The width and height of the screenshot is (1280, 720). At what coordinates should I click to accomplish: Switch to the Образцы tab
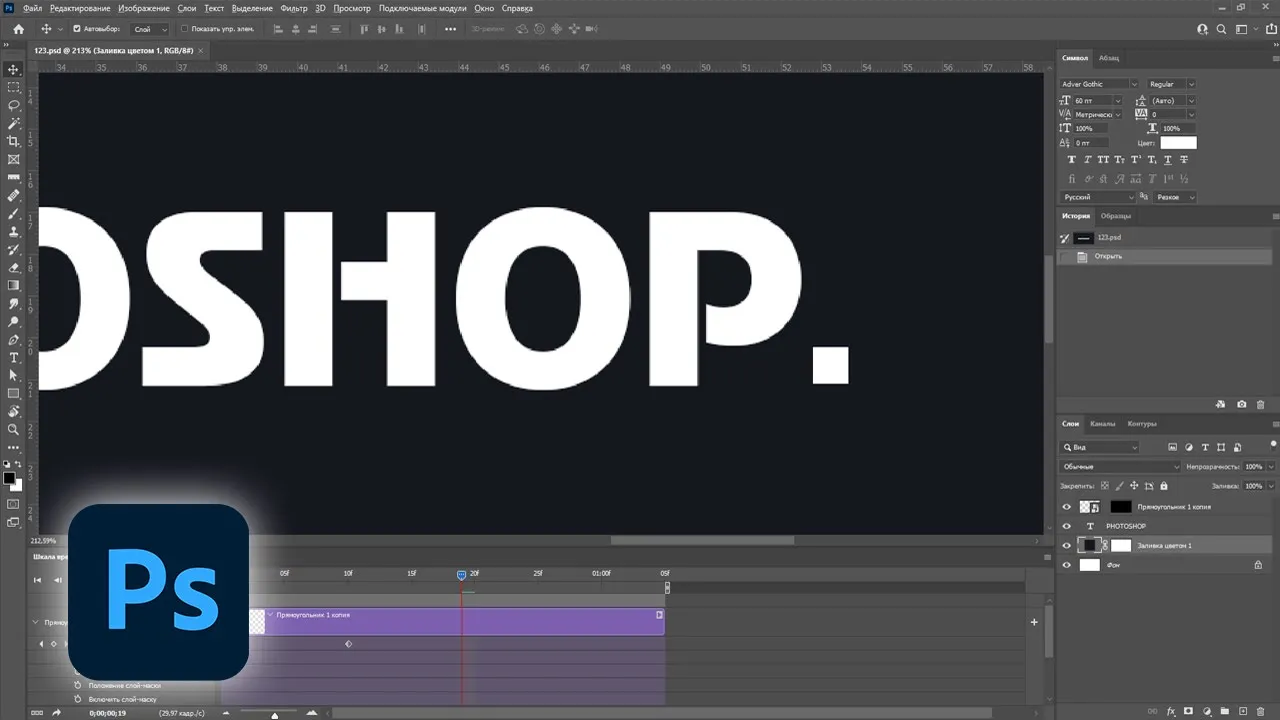pos(1116,216)
